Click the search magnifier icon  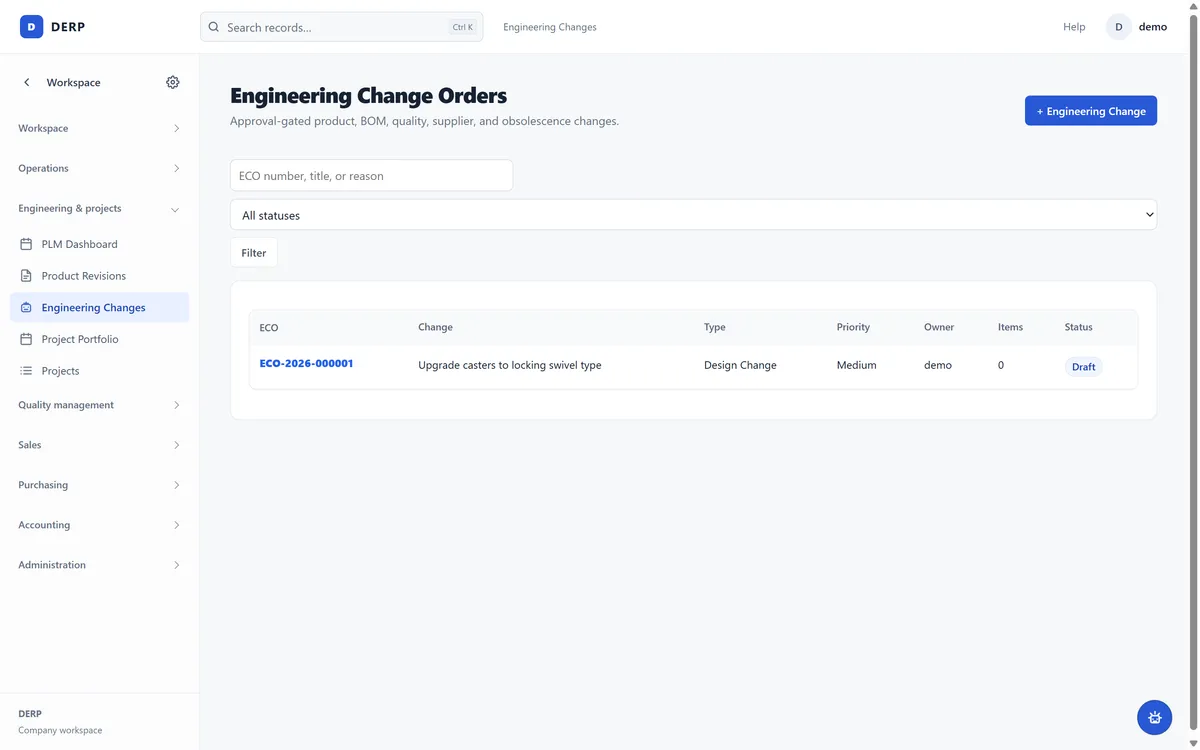coord(214,27)
